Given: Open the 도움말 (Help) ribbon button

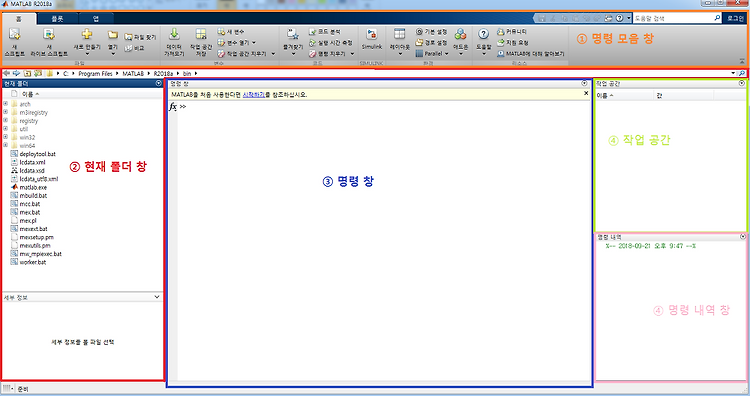Looking at the screenshot, I should point(484,42).
